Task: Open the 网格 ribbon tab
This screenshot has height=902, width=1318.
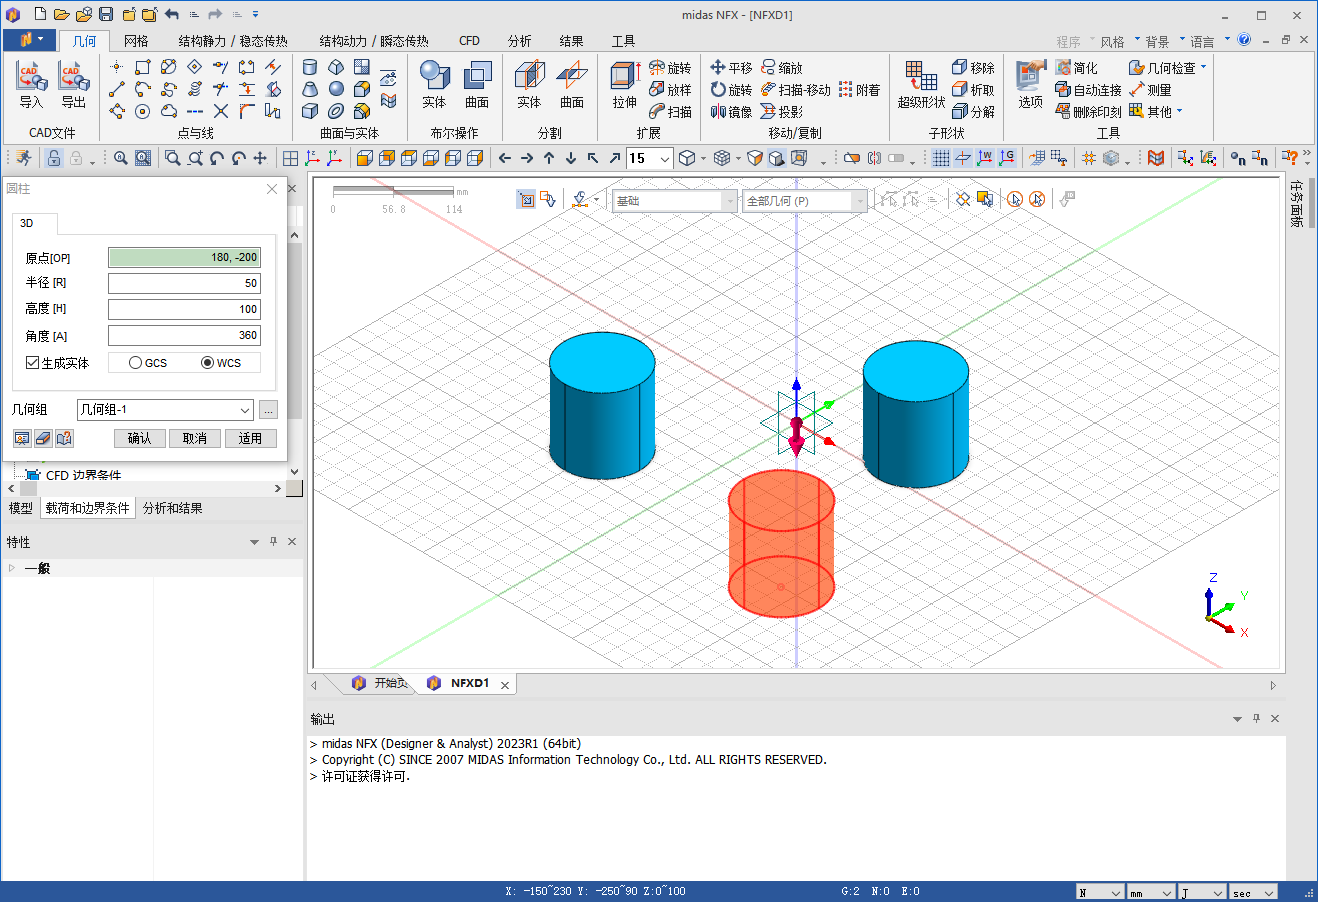Action: point(136,41)
